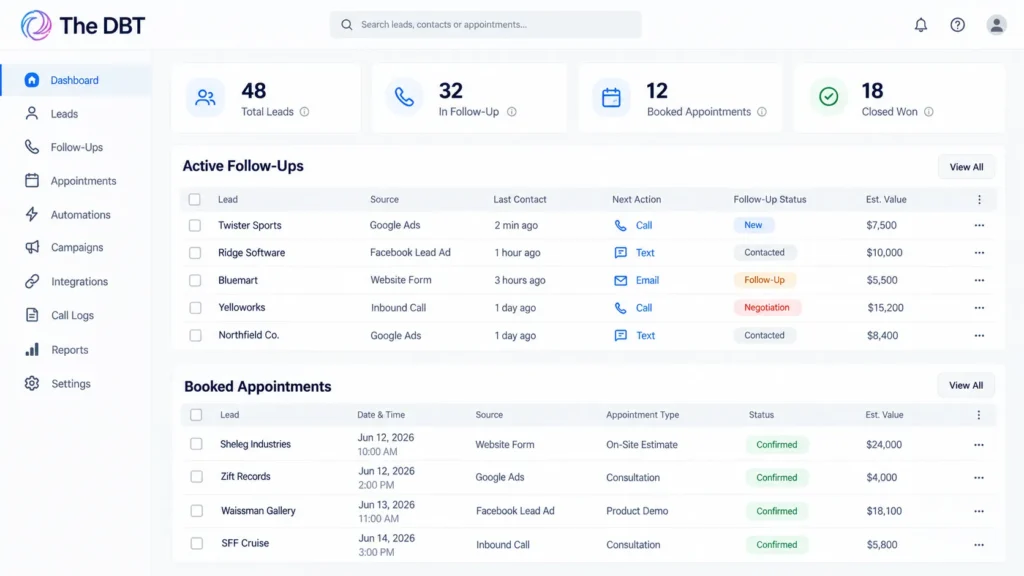Open row options for Ridge Software
Screen dimensions: 1024x576
(x=979, y=253)
